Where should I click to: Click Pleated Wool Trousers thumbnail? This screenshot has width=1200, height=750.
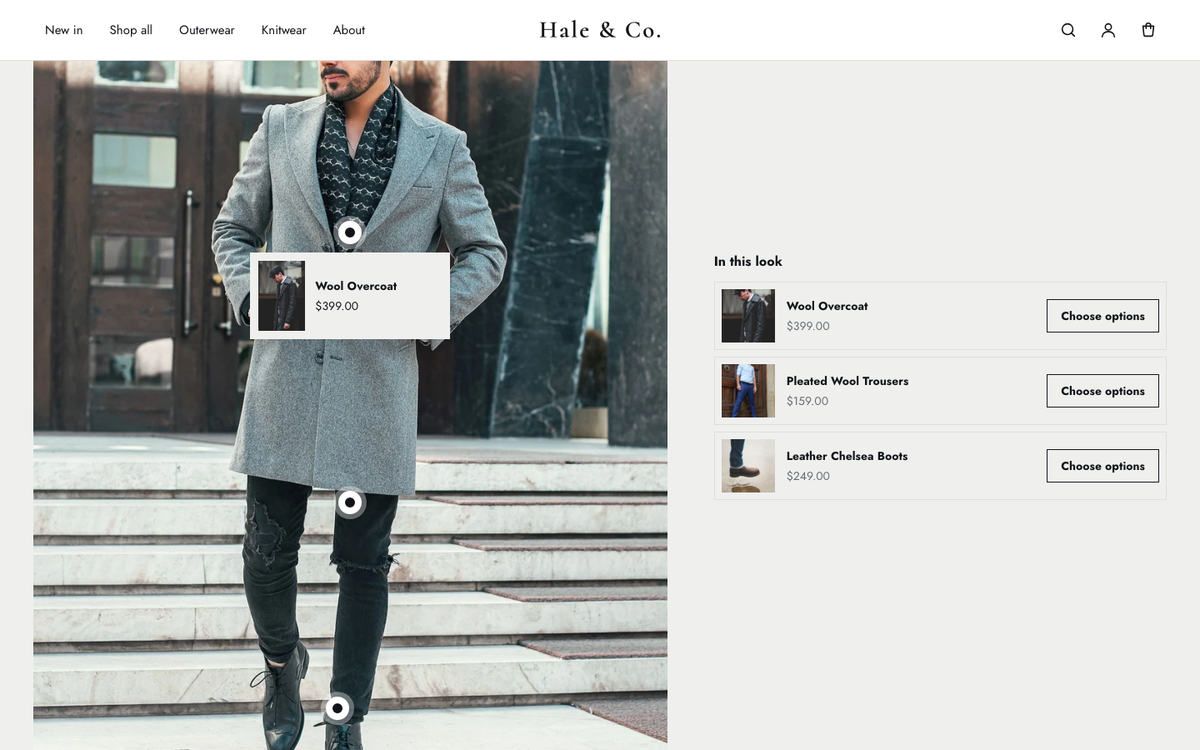coord(748,391)
